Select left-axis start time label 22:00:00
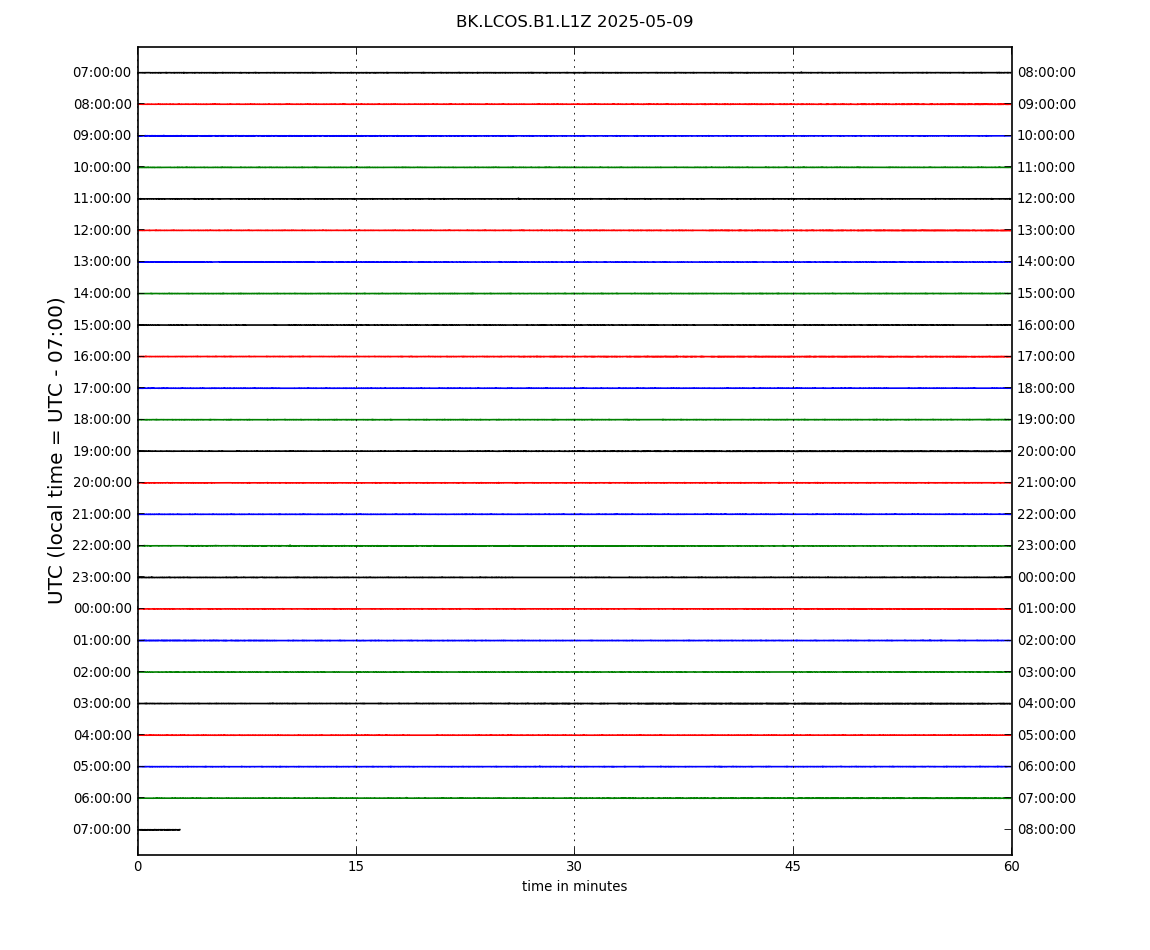This screenshot has width=1150, height=950. tap(102, 546)
